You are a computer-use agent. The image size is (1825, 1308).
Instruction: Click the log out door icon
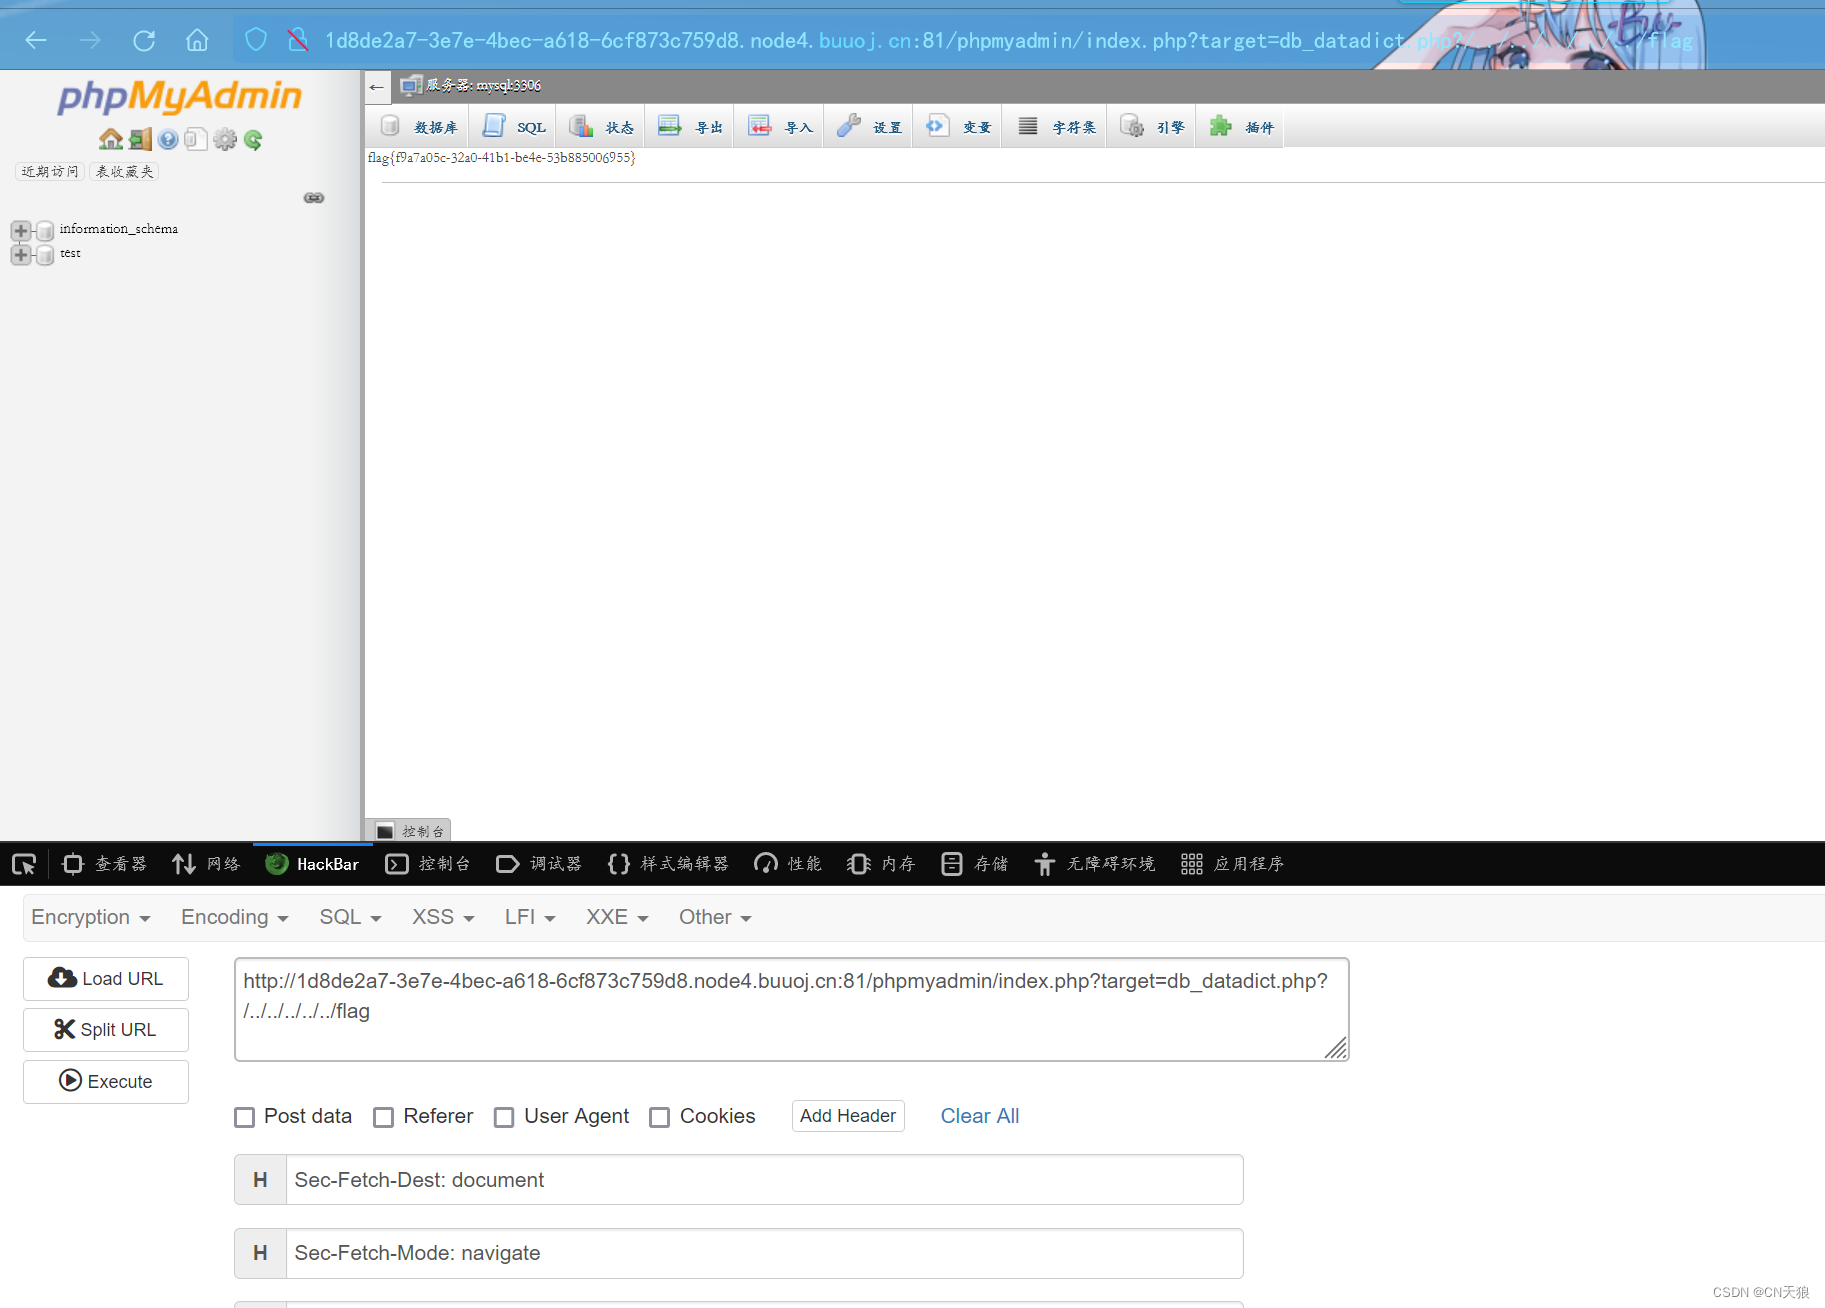[140, 139]
